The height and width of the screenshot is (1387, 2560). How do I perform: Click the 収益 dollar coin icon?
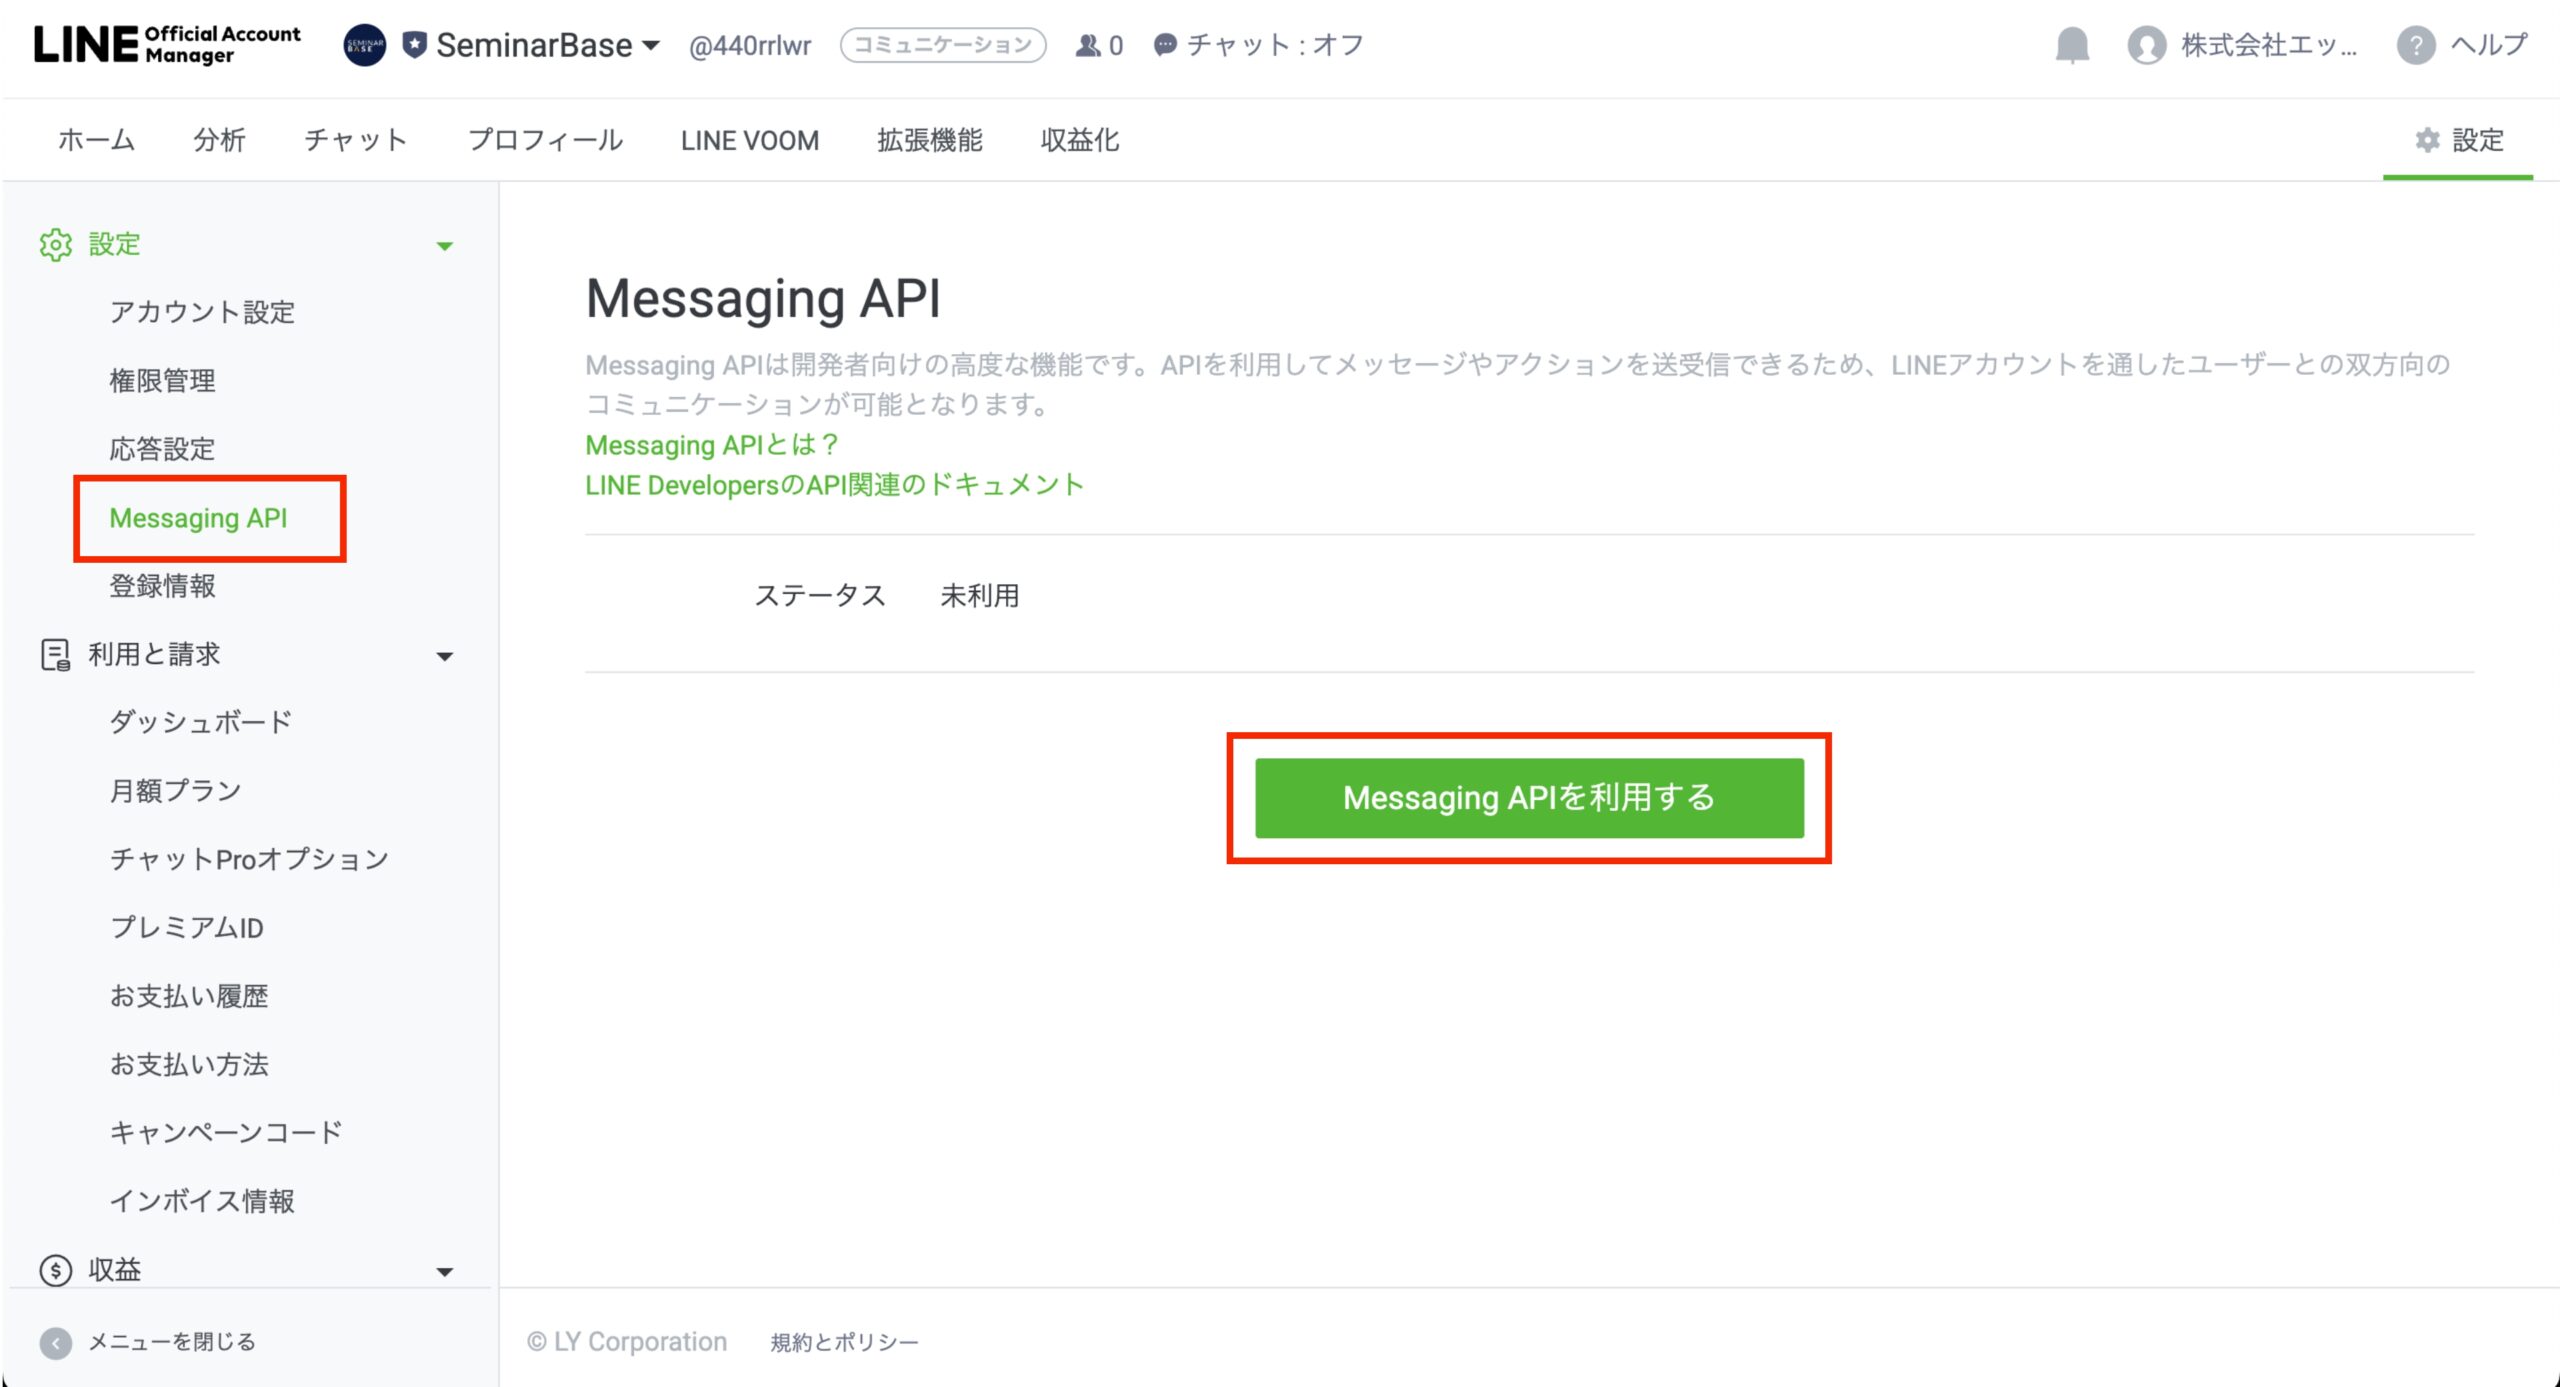pos(55,1270)
